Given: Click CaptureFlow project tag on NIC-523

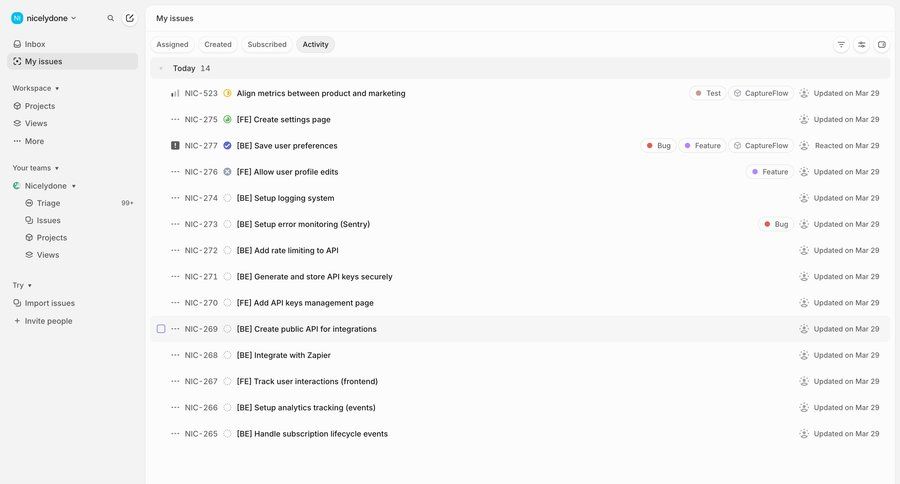Looking at the screenshot, I should (x=761, y=93).
